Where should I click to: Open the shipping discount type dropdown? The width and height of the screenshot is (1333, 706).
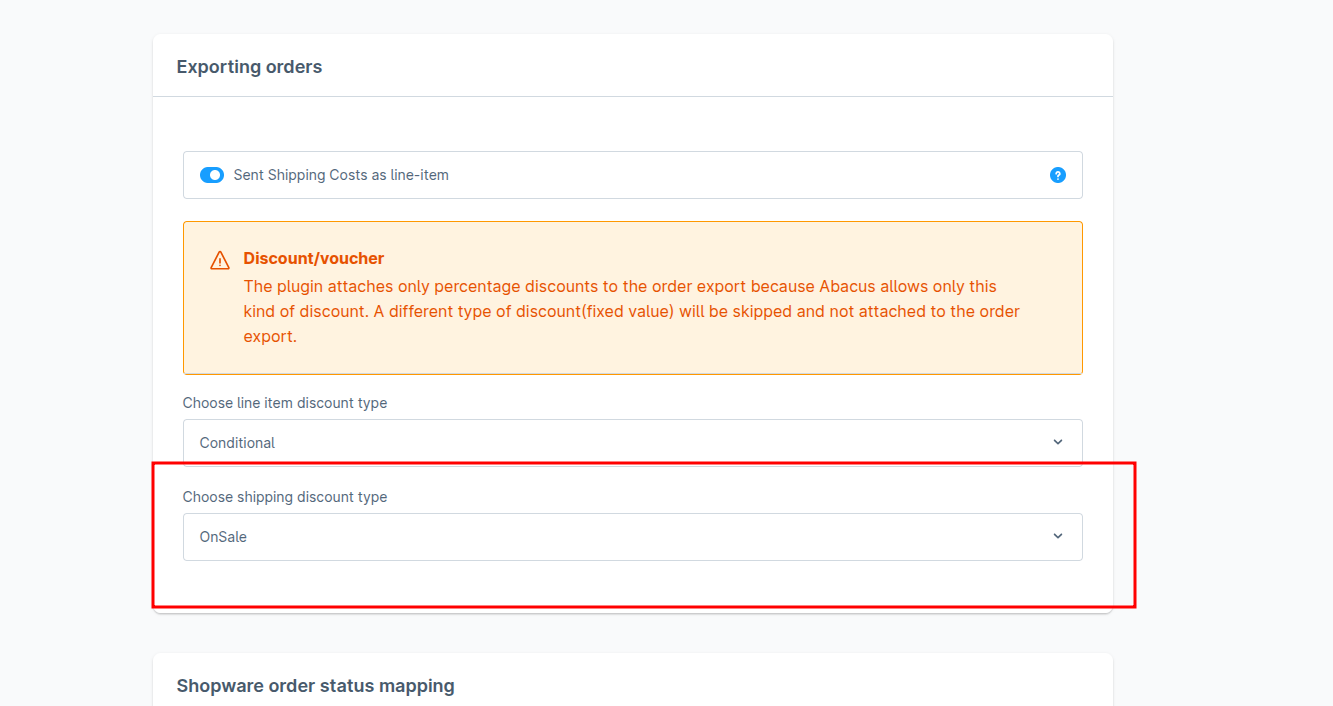(x=632, y=537)
